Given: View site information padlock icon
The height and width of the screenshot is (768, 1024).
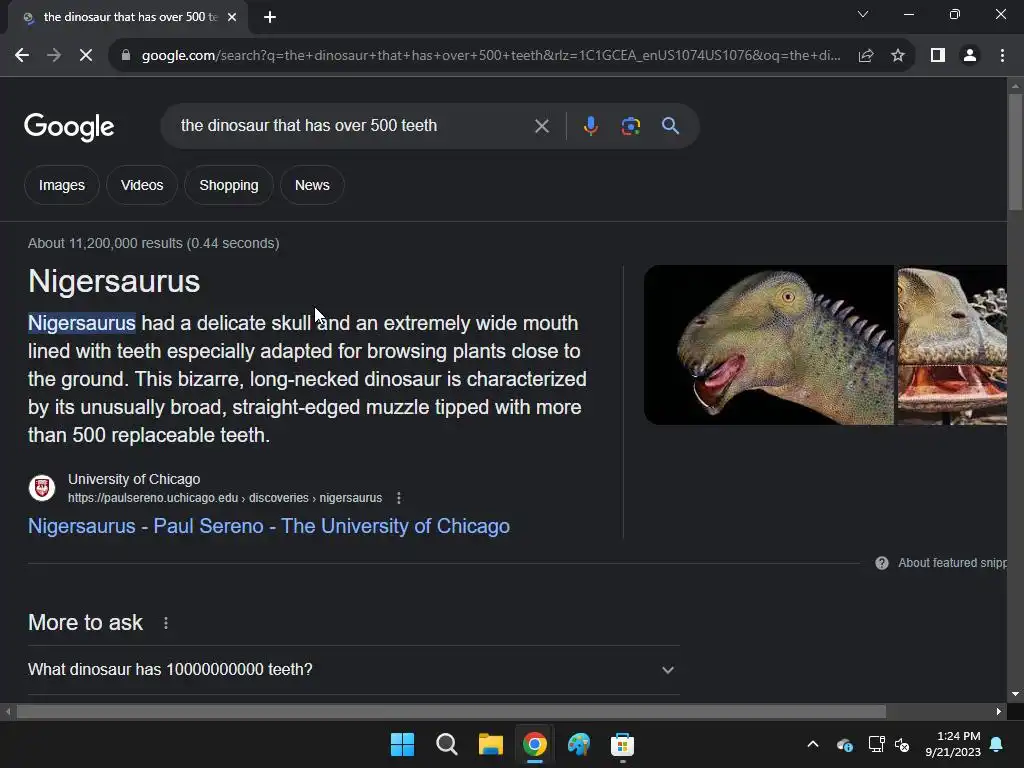Looking at the screenshot, I should click(126, 56).
